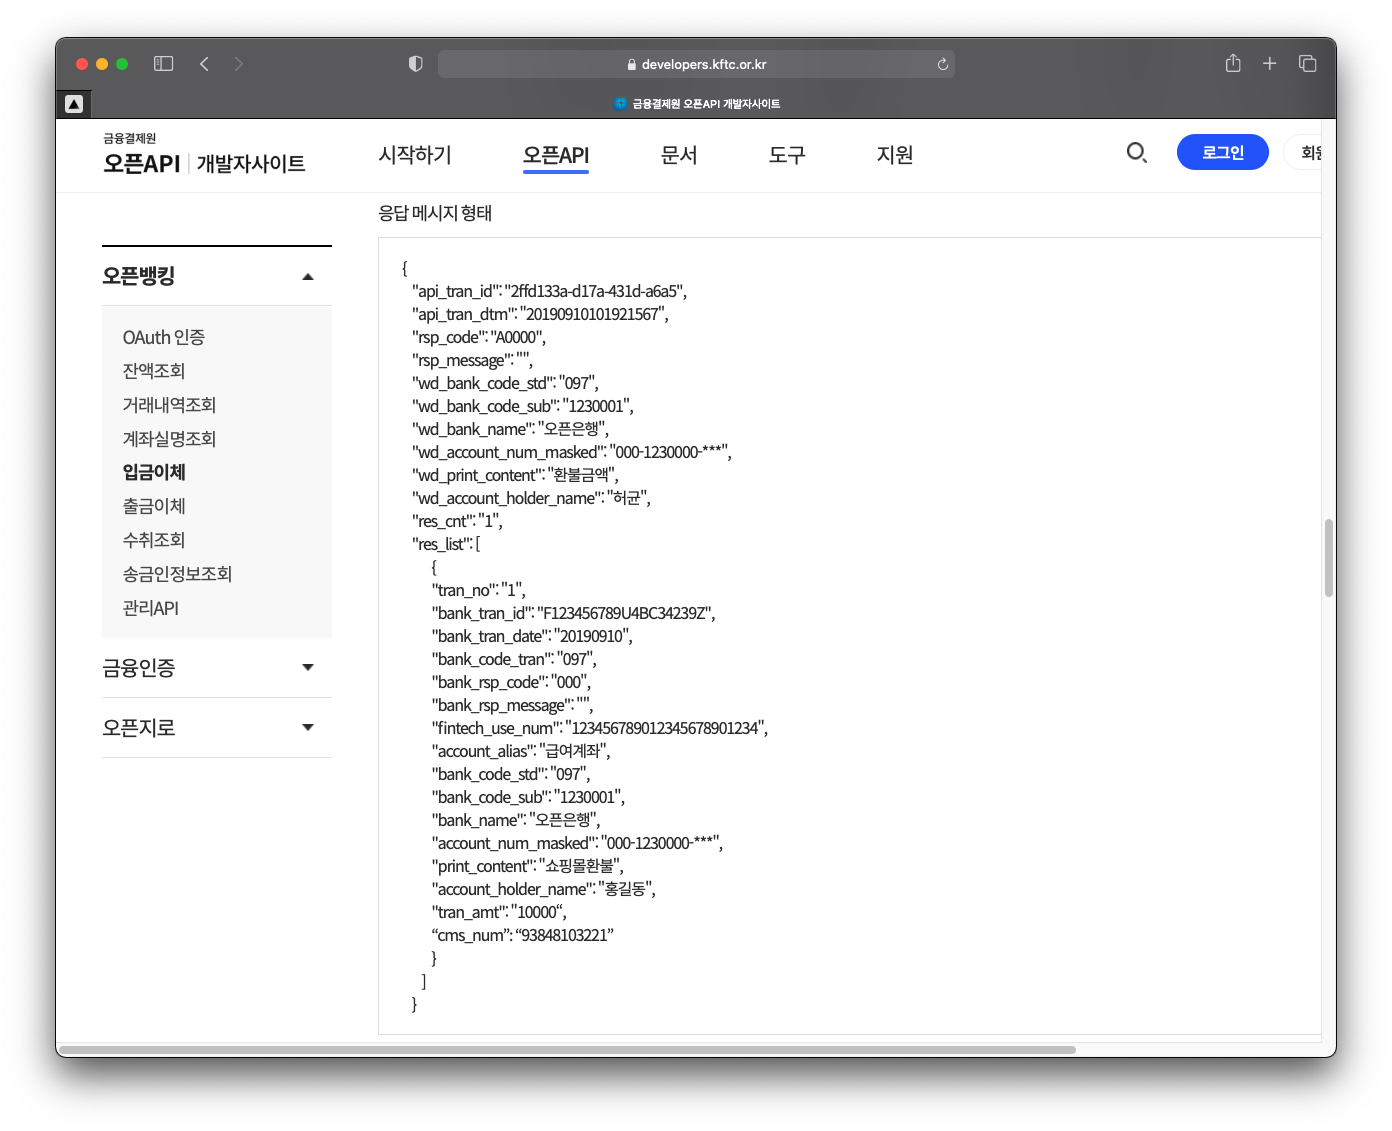This screenshot has height=1131, width=1392.
Task: Click the 오픈뱅킹 section heading
Action: point(139,276)
